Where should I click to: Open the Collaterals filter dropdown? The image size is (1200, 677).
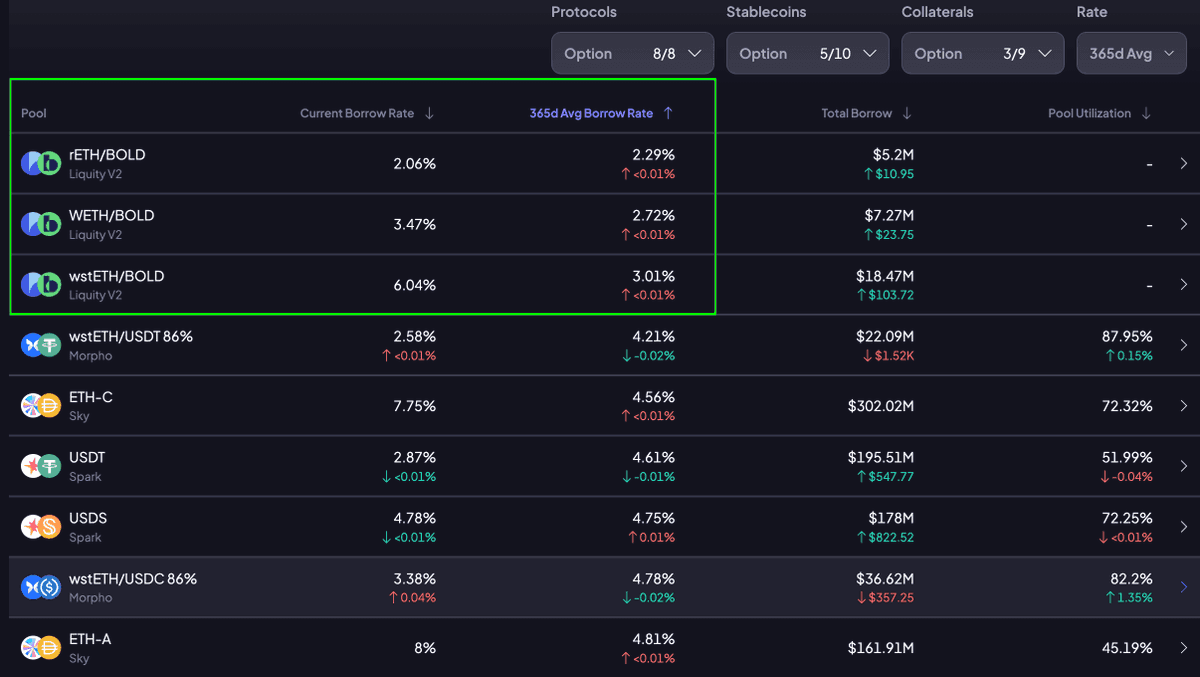click(x=982, y=53)
